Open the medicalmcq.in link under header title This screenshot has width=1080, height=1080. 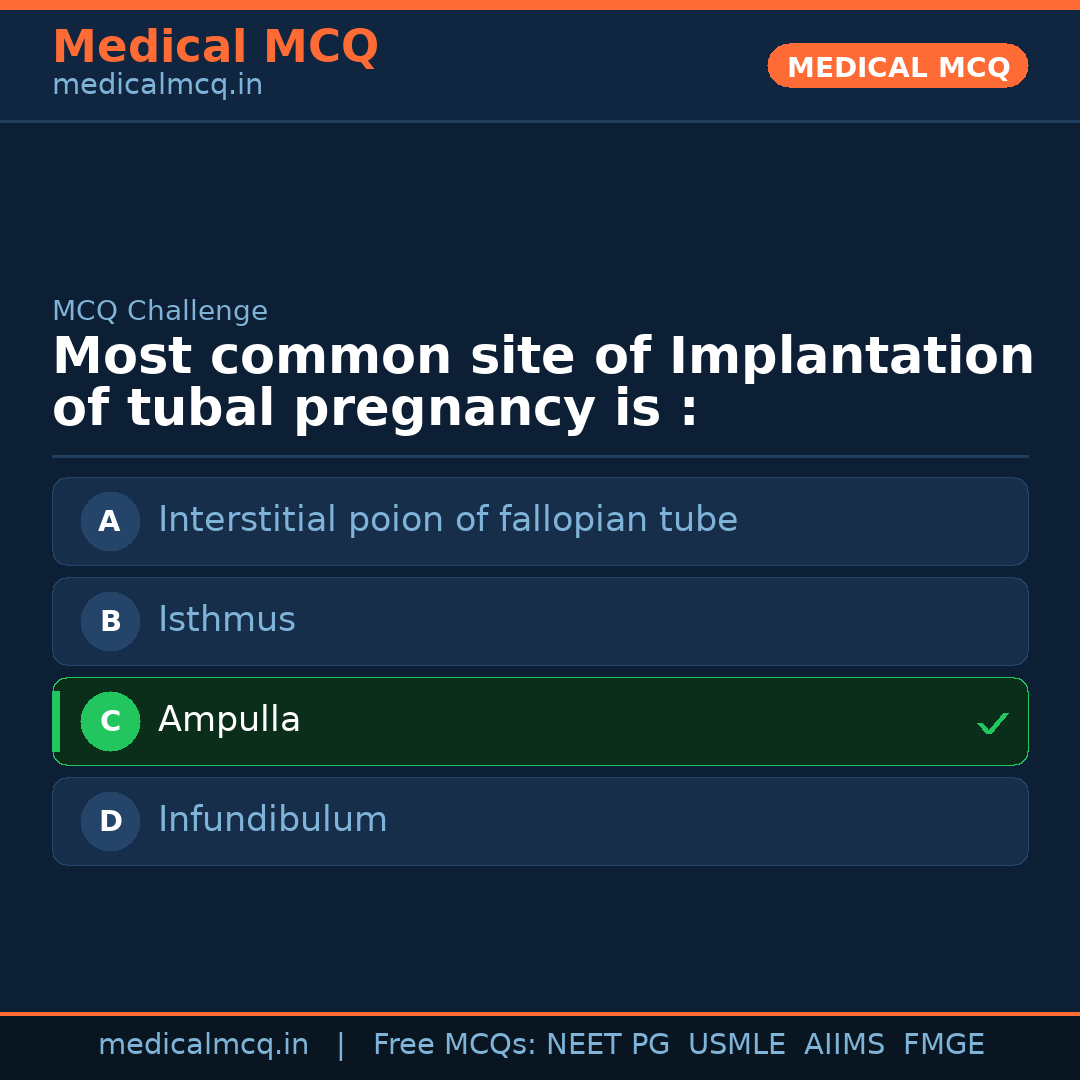tap(157, 86)
